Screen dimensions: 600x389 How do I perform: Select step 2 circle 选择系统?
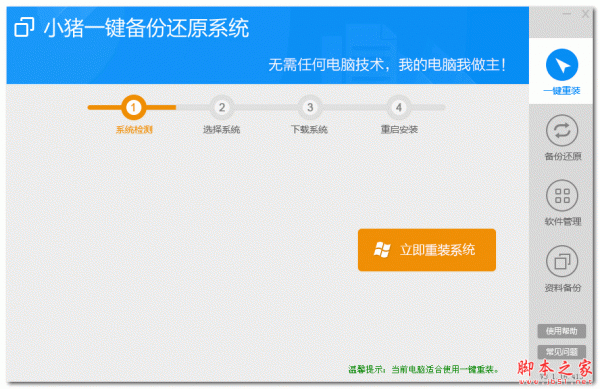point(222,107)
